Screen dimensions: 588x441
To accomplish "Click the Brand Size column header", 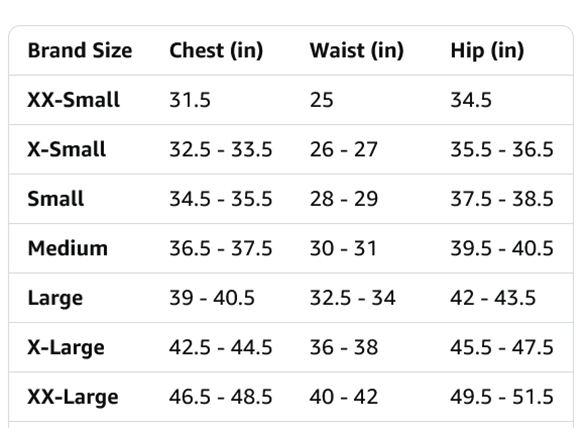I will (80, 50).
